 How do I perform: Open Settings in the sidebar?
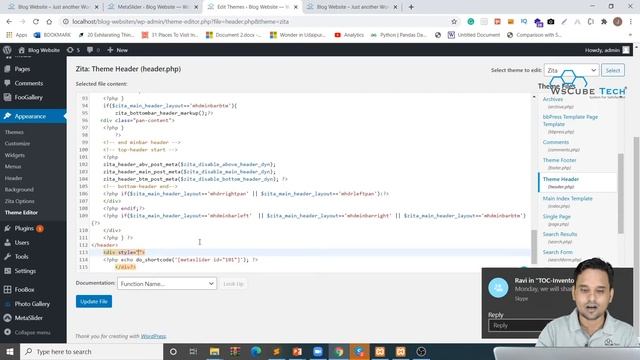(x=25, y=271)
